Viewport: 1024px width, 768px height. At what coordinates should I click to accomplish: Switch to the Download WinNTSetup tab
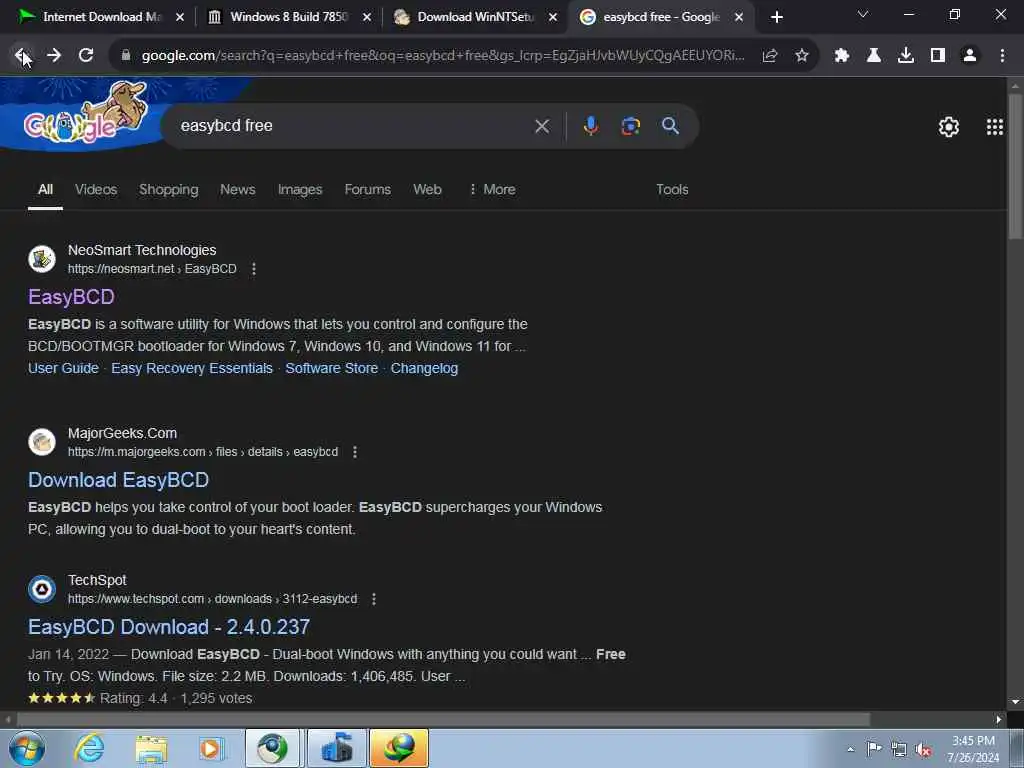click(x=475, y=17)
